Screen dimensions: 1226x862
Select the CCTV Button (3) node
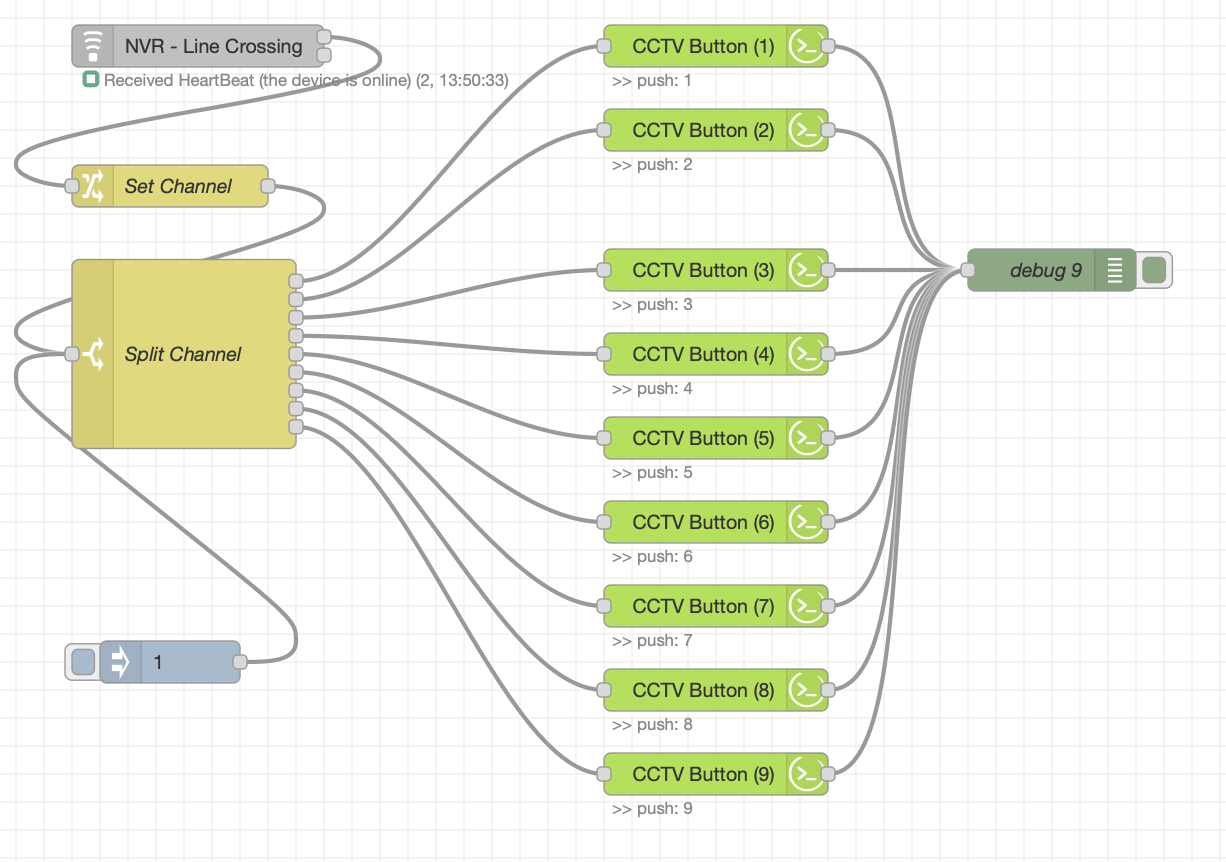point(703,270)
